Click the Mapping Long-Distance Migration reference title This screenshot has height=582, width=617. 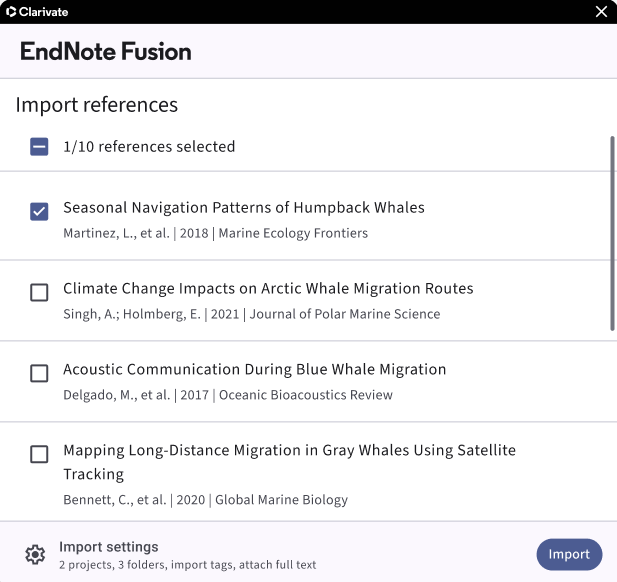point(289,462)
